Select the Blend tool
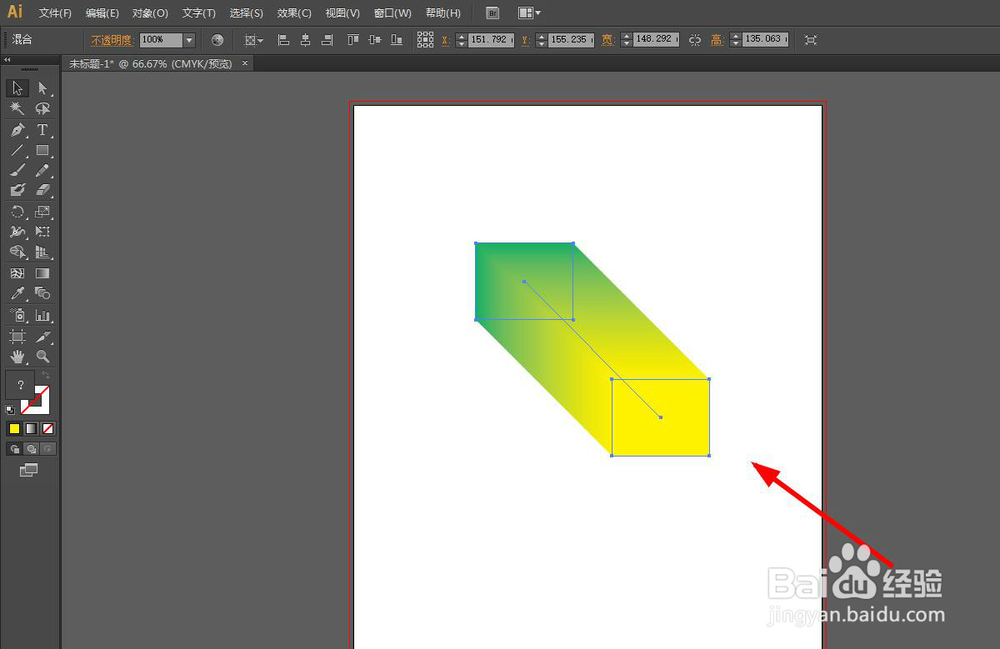The height and width of the screenshot is (649, 1000). point(42,293)
